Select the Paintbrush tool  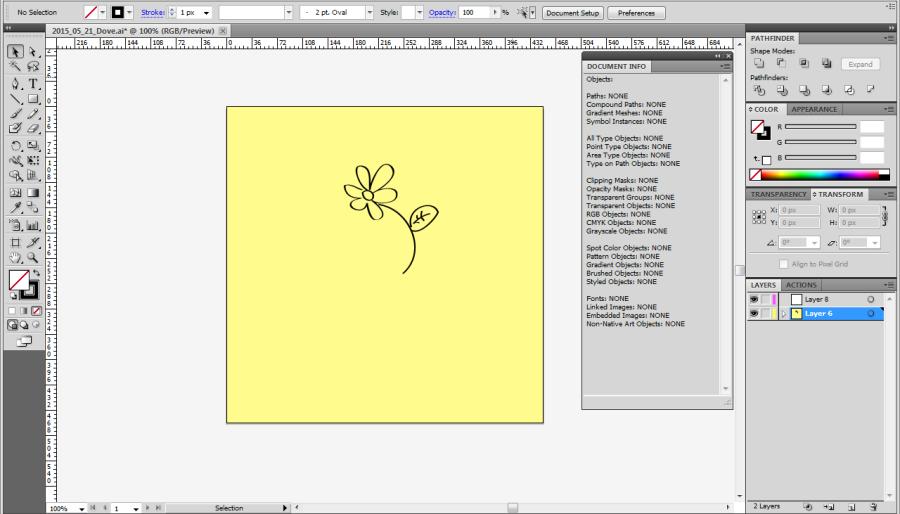click(15, 114)
